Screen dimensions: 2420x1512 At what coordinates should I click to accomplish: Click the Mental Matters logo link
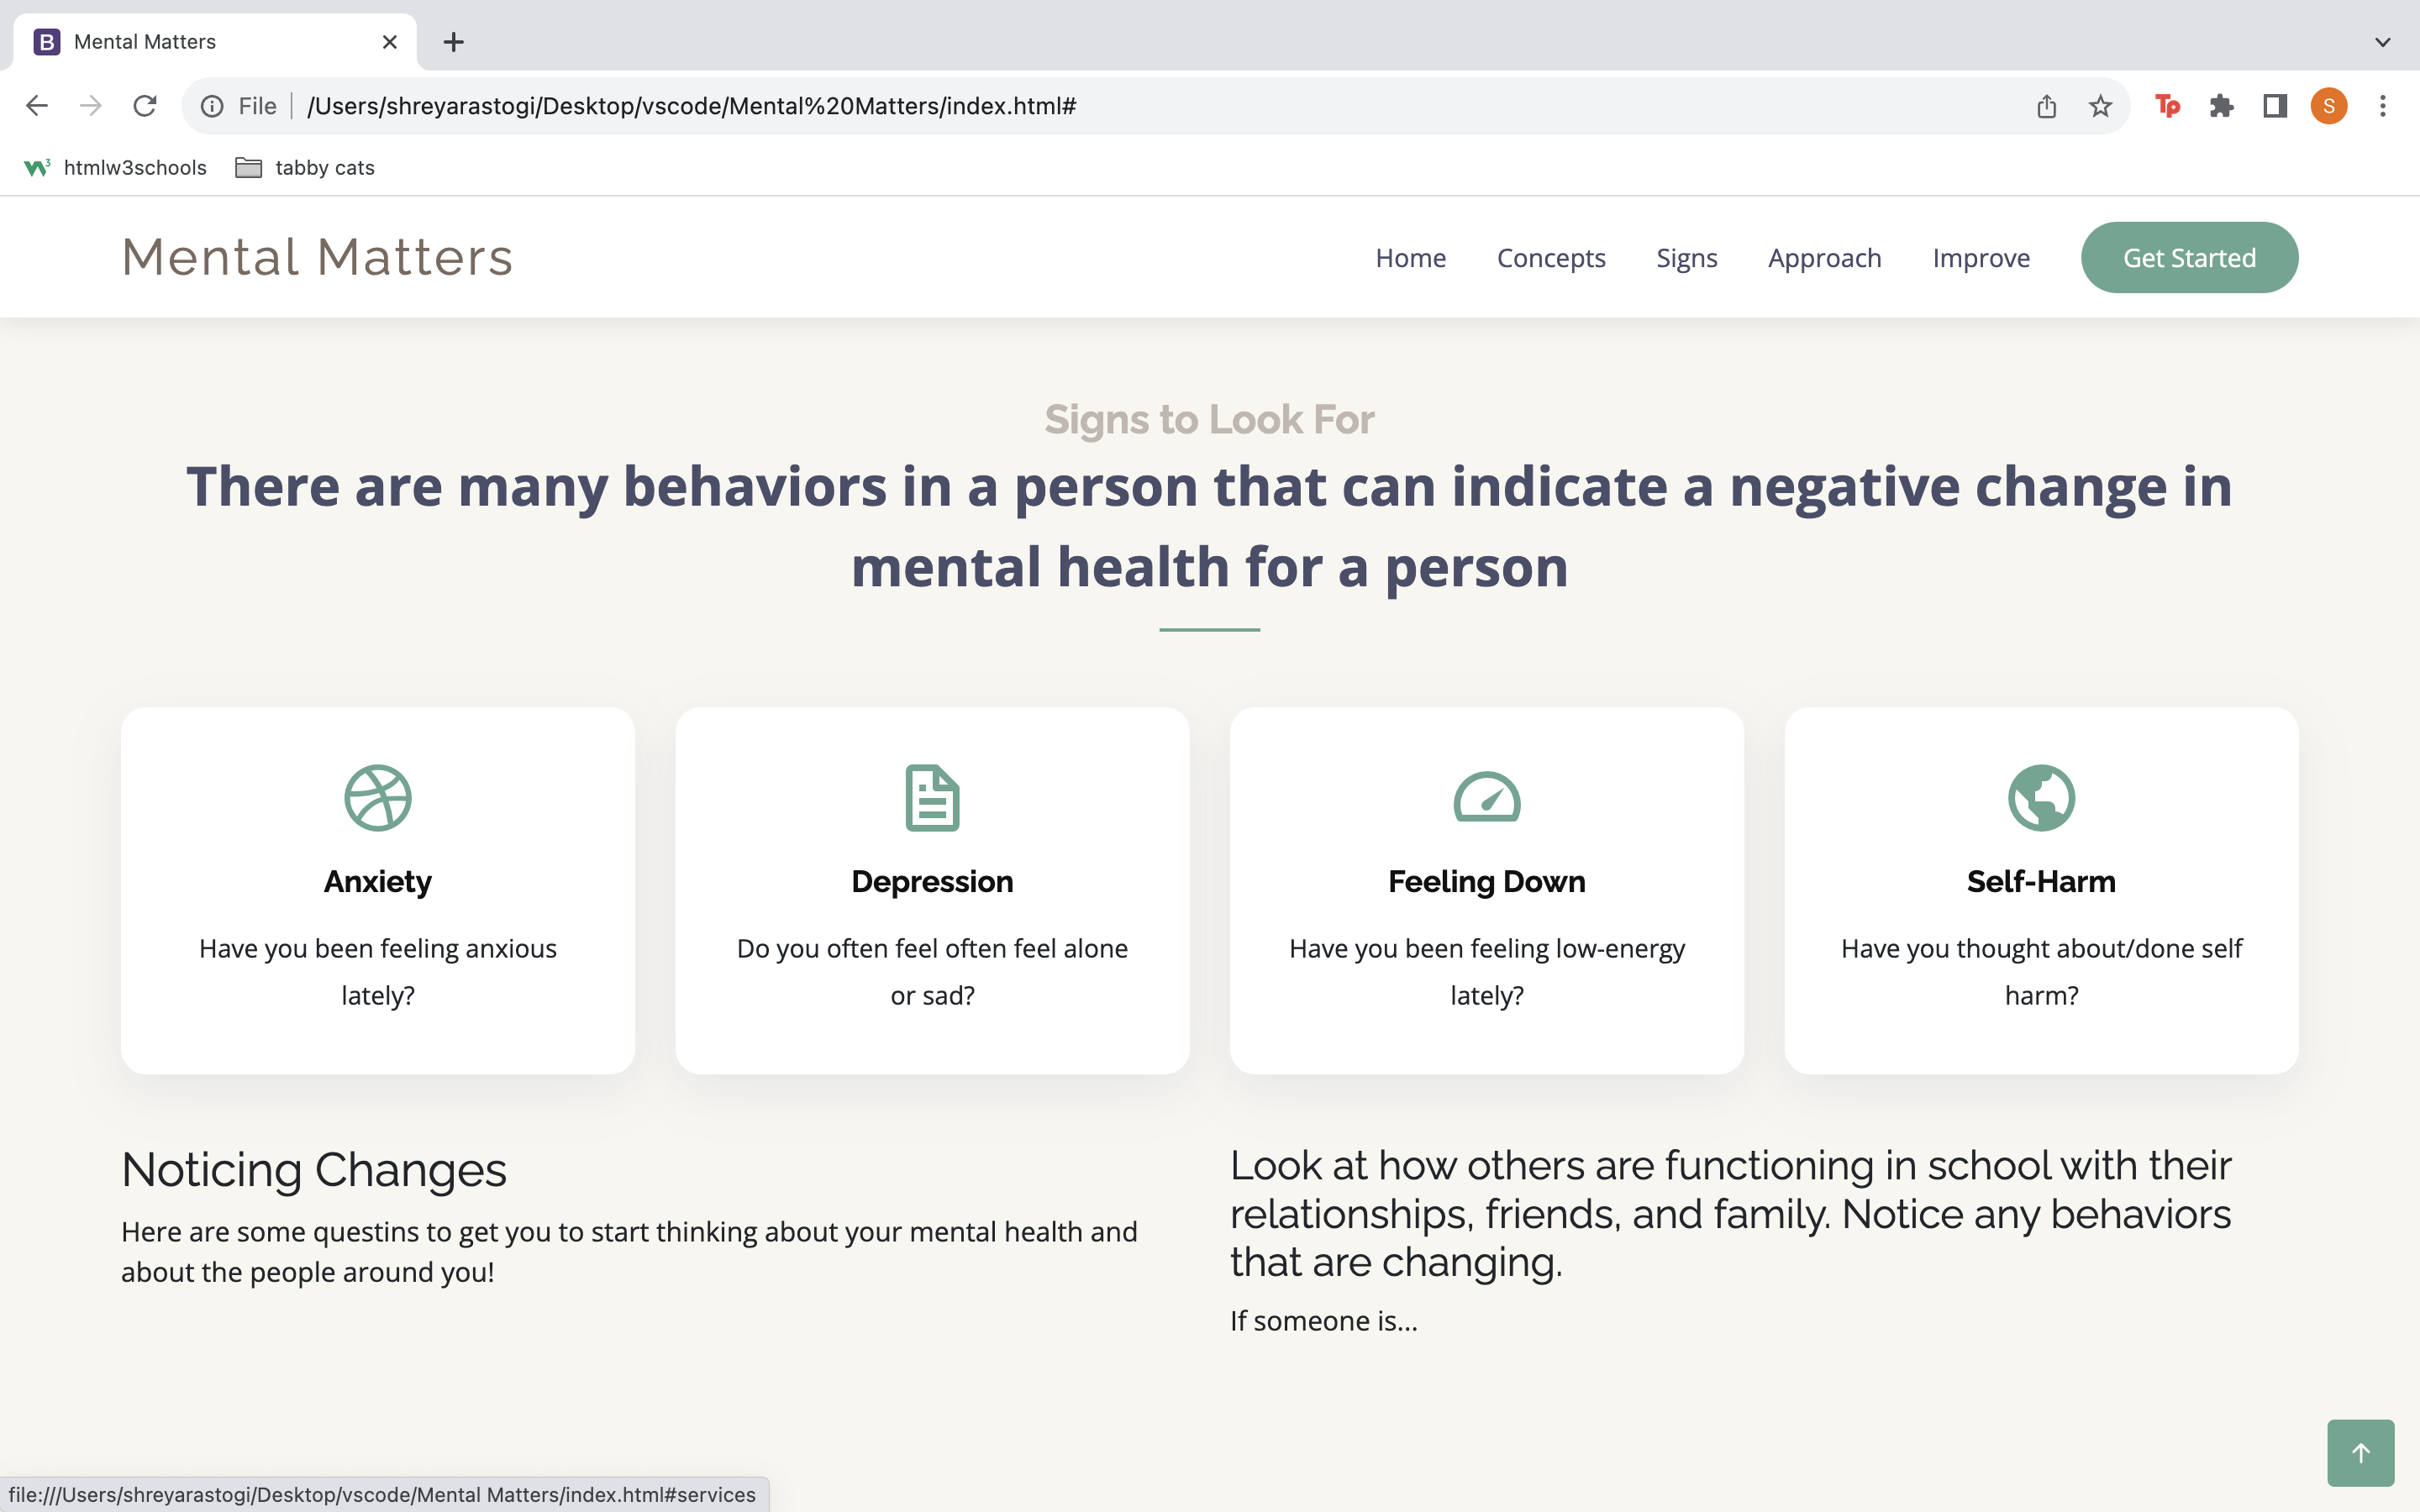[x=317, y=257]
